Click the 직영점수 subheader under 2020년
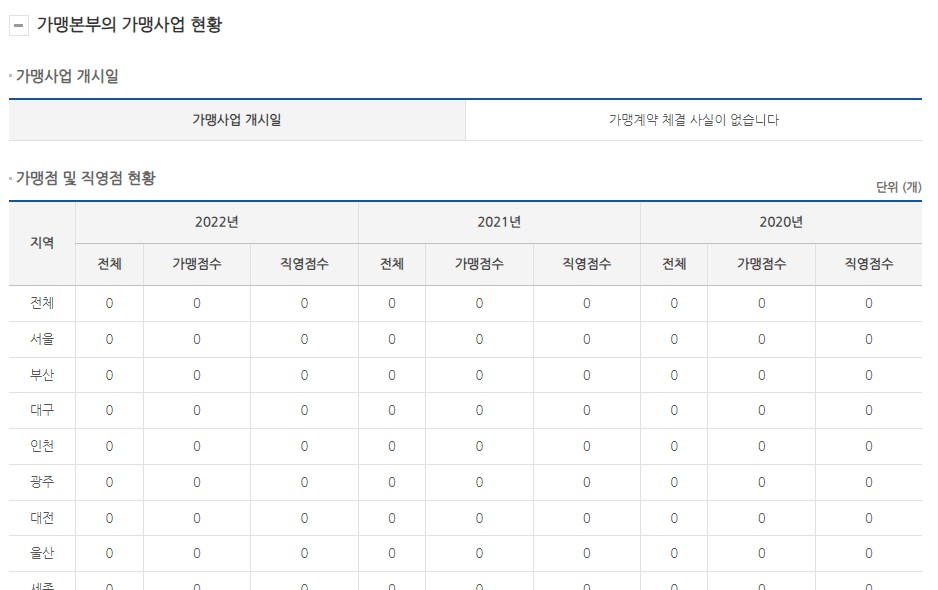 coord(869,264)
